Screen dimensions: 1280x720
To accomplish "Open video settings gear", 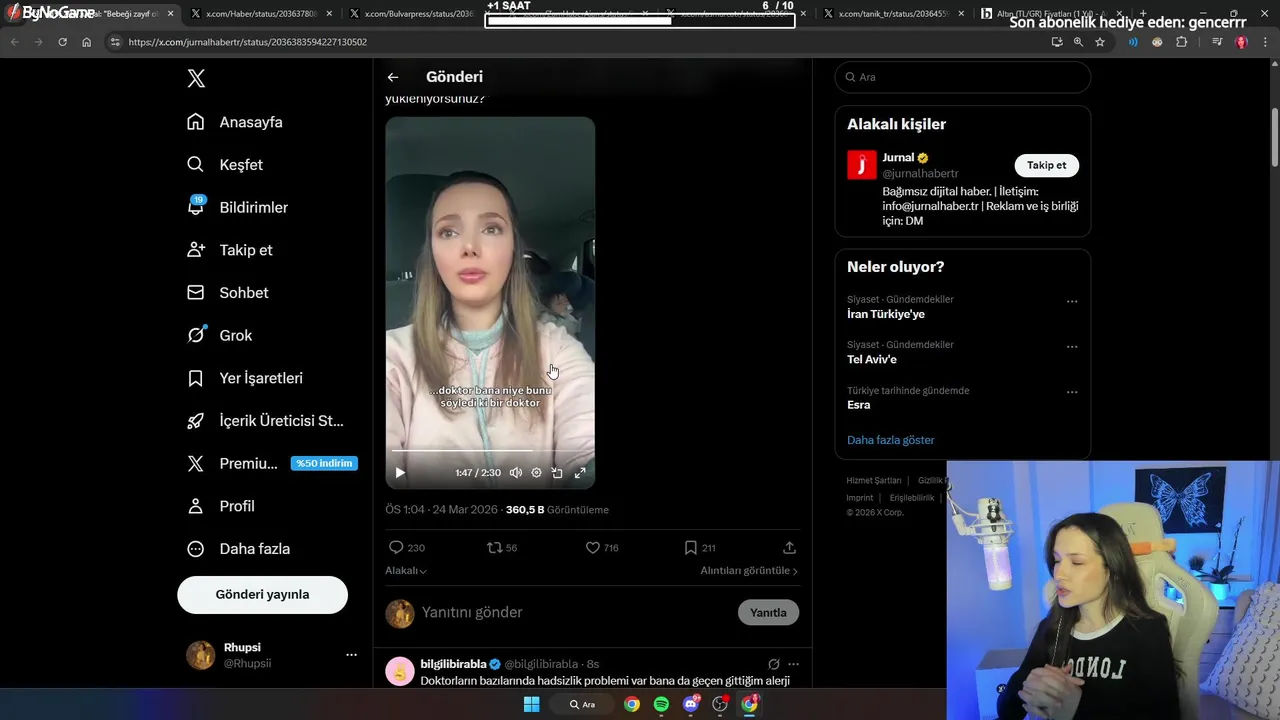I will click(536, 473).
